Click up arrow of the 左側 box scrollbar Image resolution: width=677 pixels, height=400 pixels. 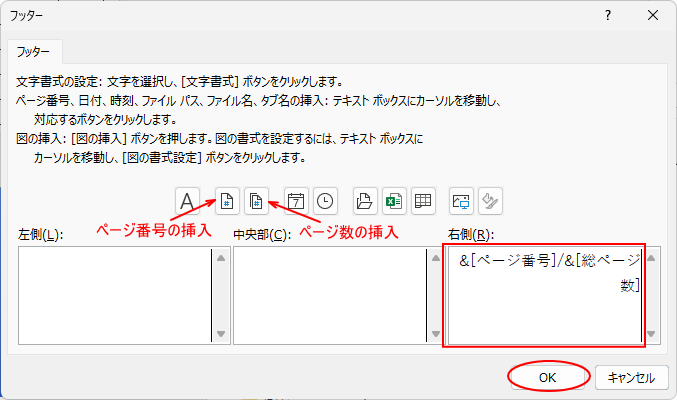(x=221, y=258)
